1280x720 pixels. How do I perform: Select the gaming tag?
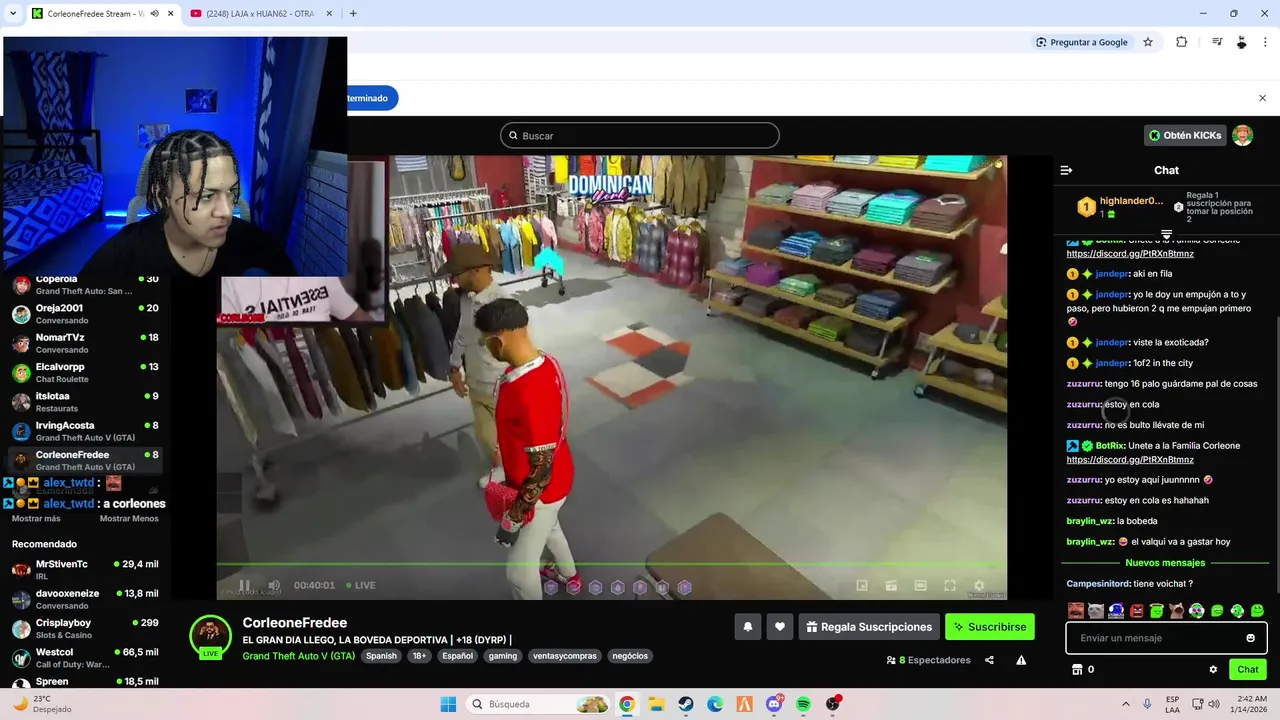[x=503, y=656]
